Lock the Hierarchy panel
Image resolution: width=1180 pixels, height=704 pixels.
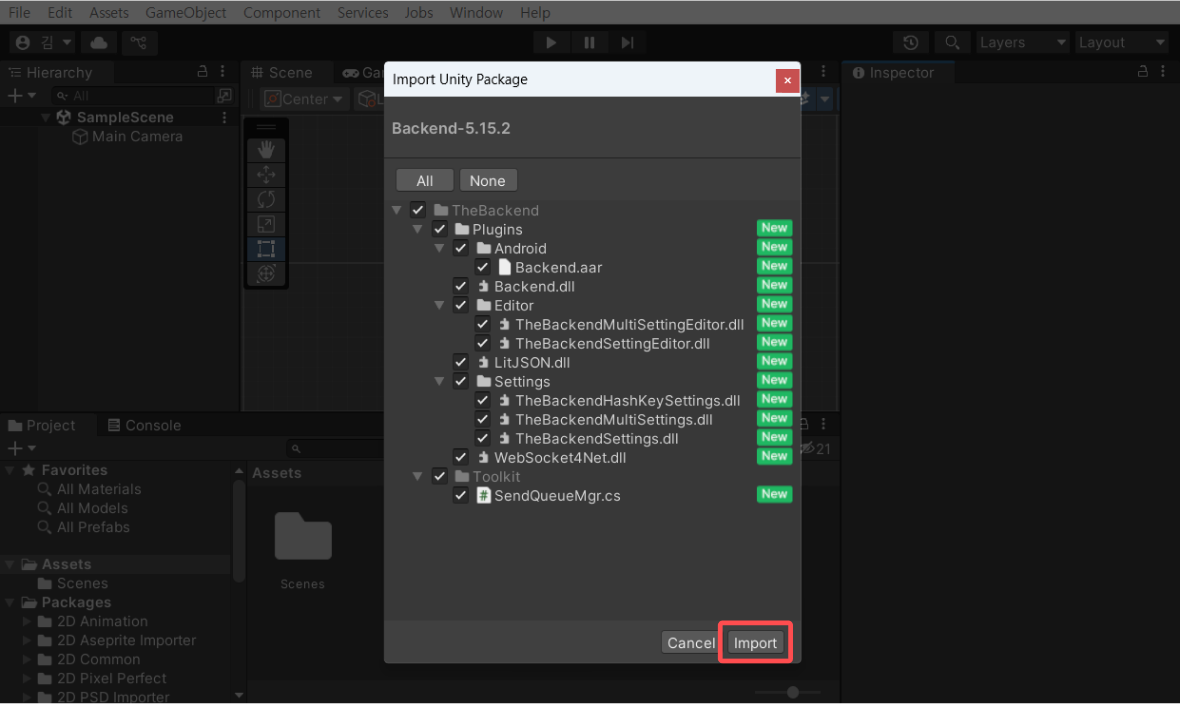point(202,72)
